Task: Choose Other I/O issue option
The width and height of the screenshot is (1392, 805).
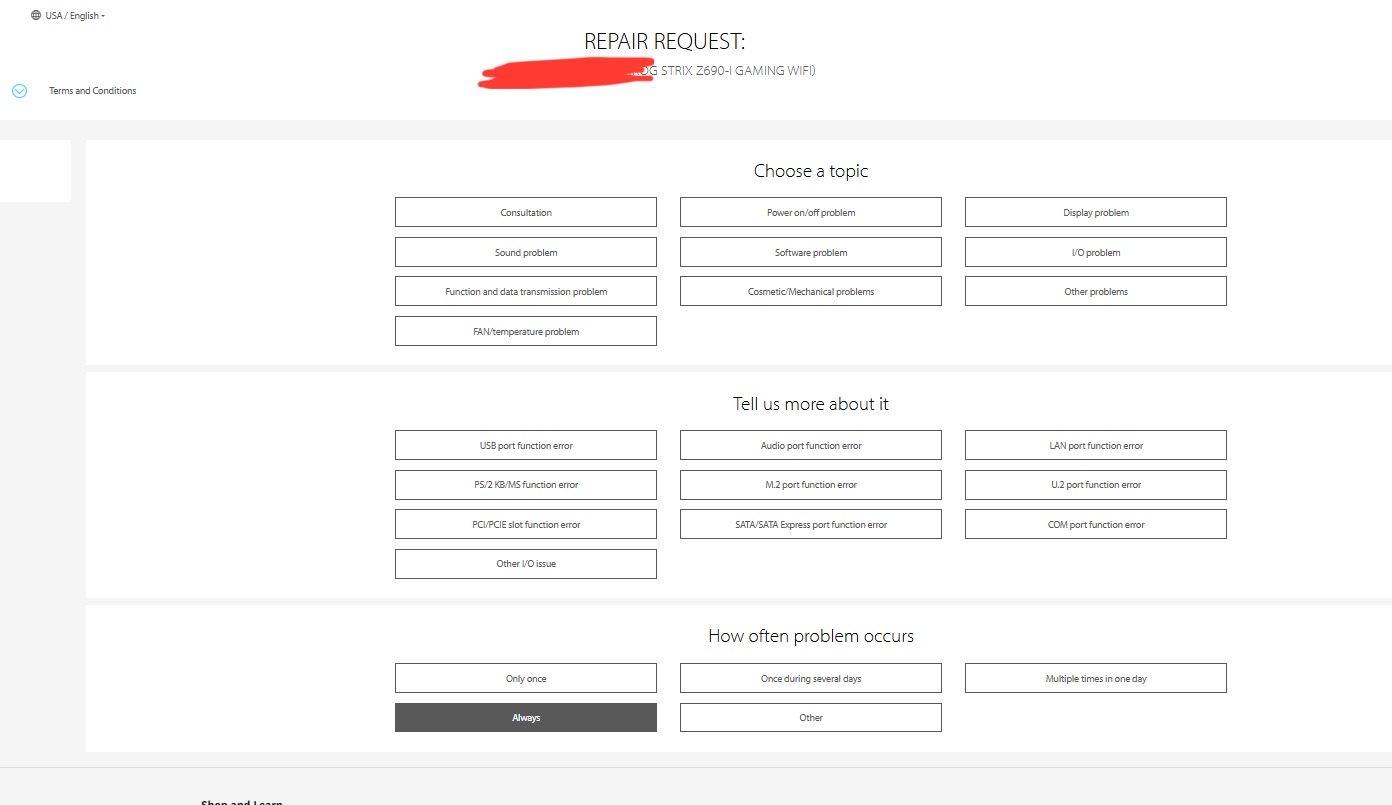Action: 526,563
